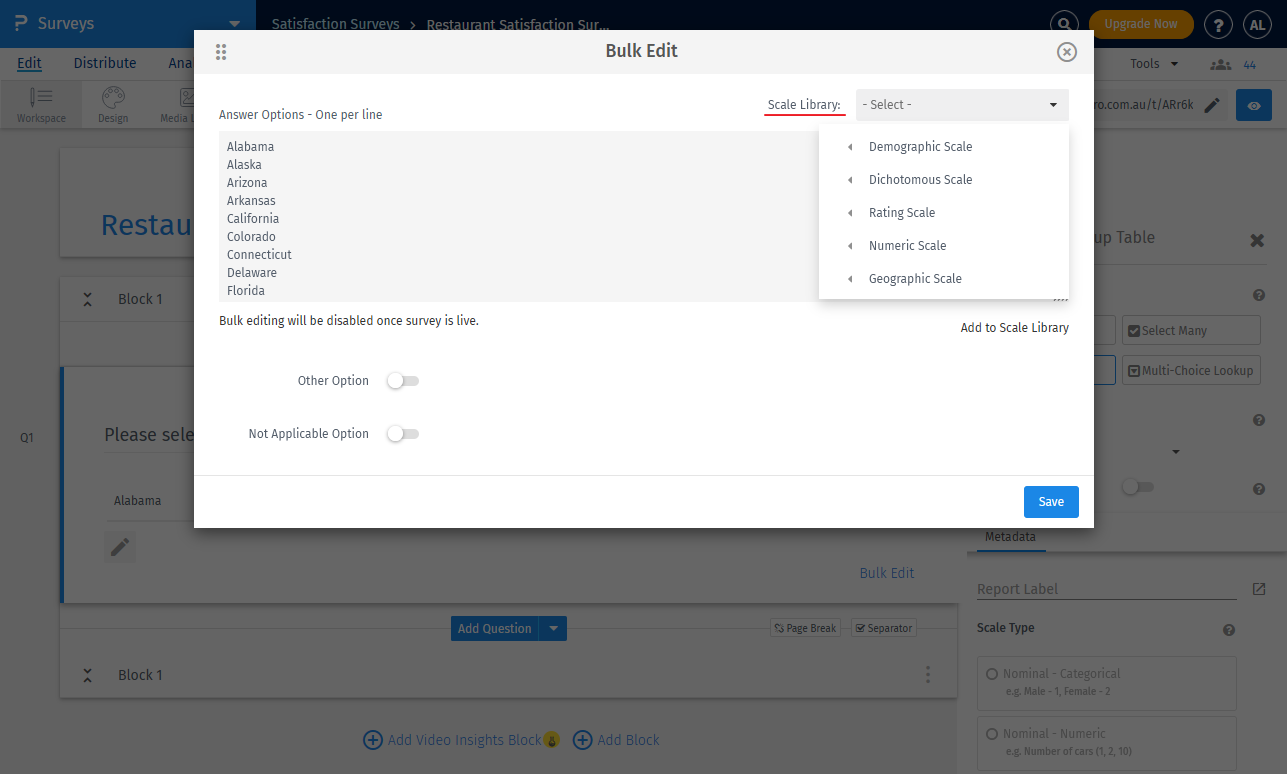Switch to the Distribute tab
The width and height of the screenshot is (1287, 774).
click(104, 63)
